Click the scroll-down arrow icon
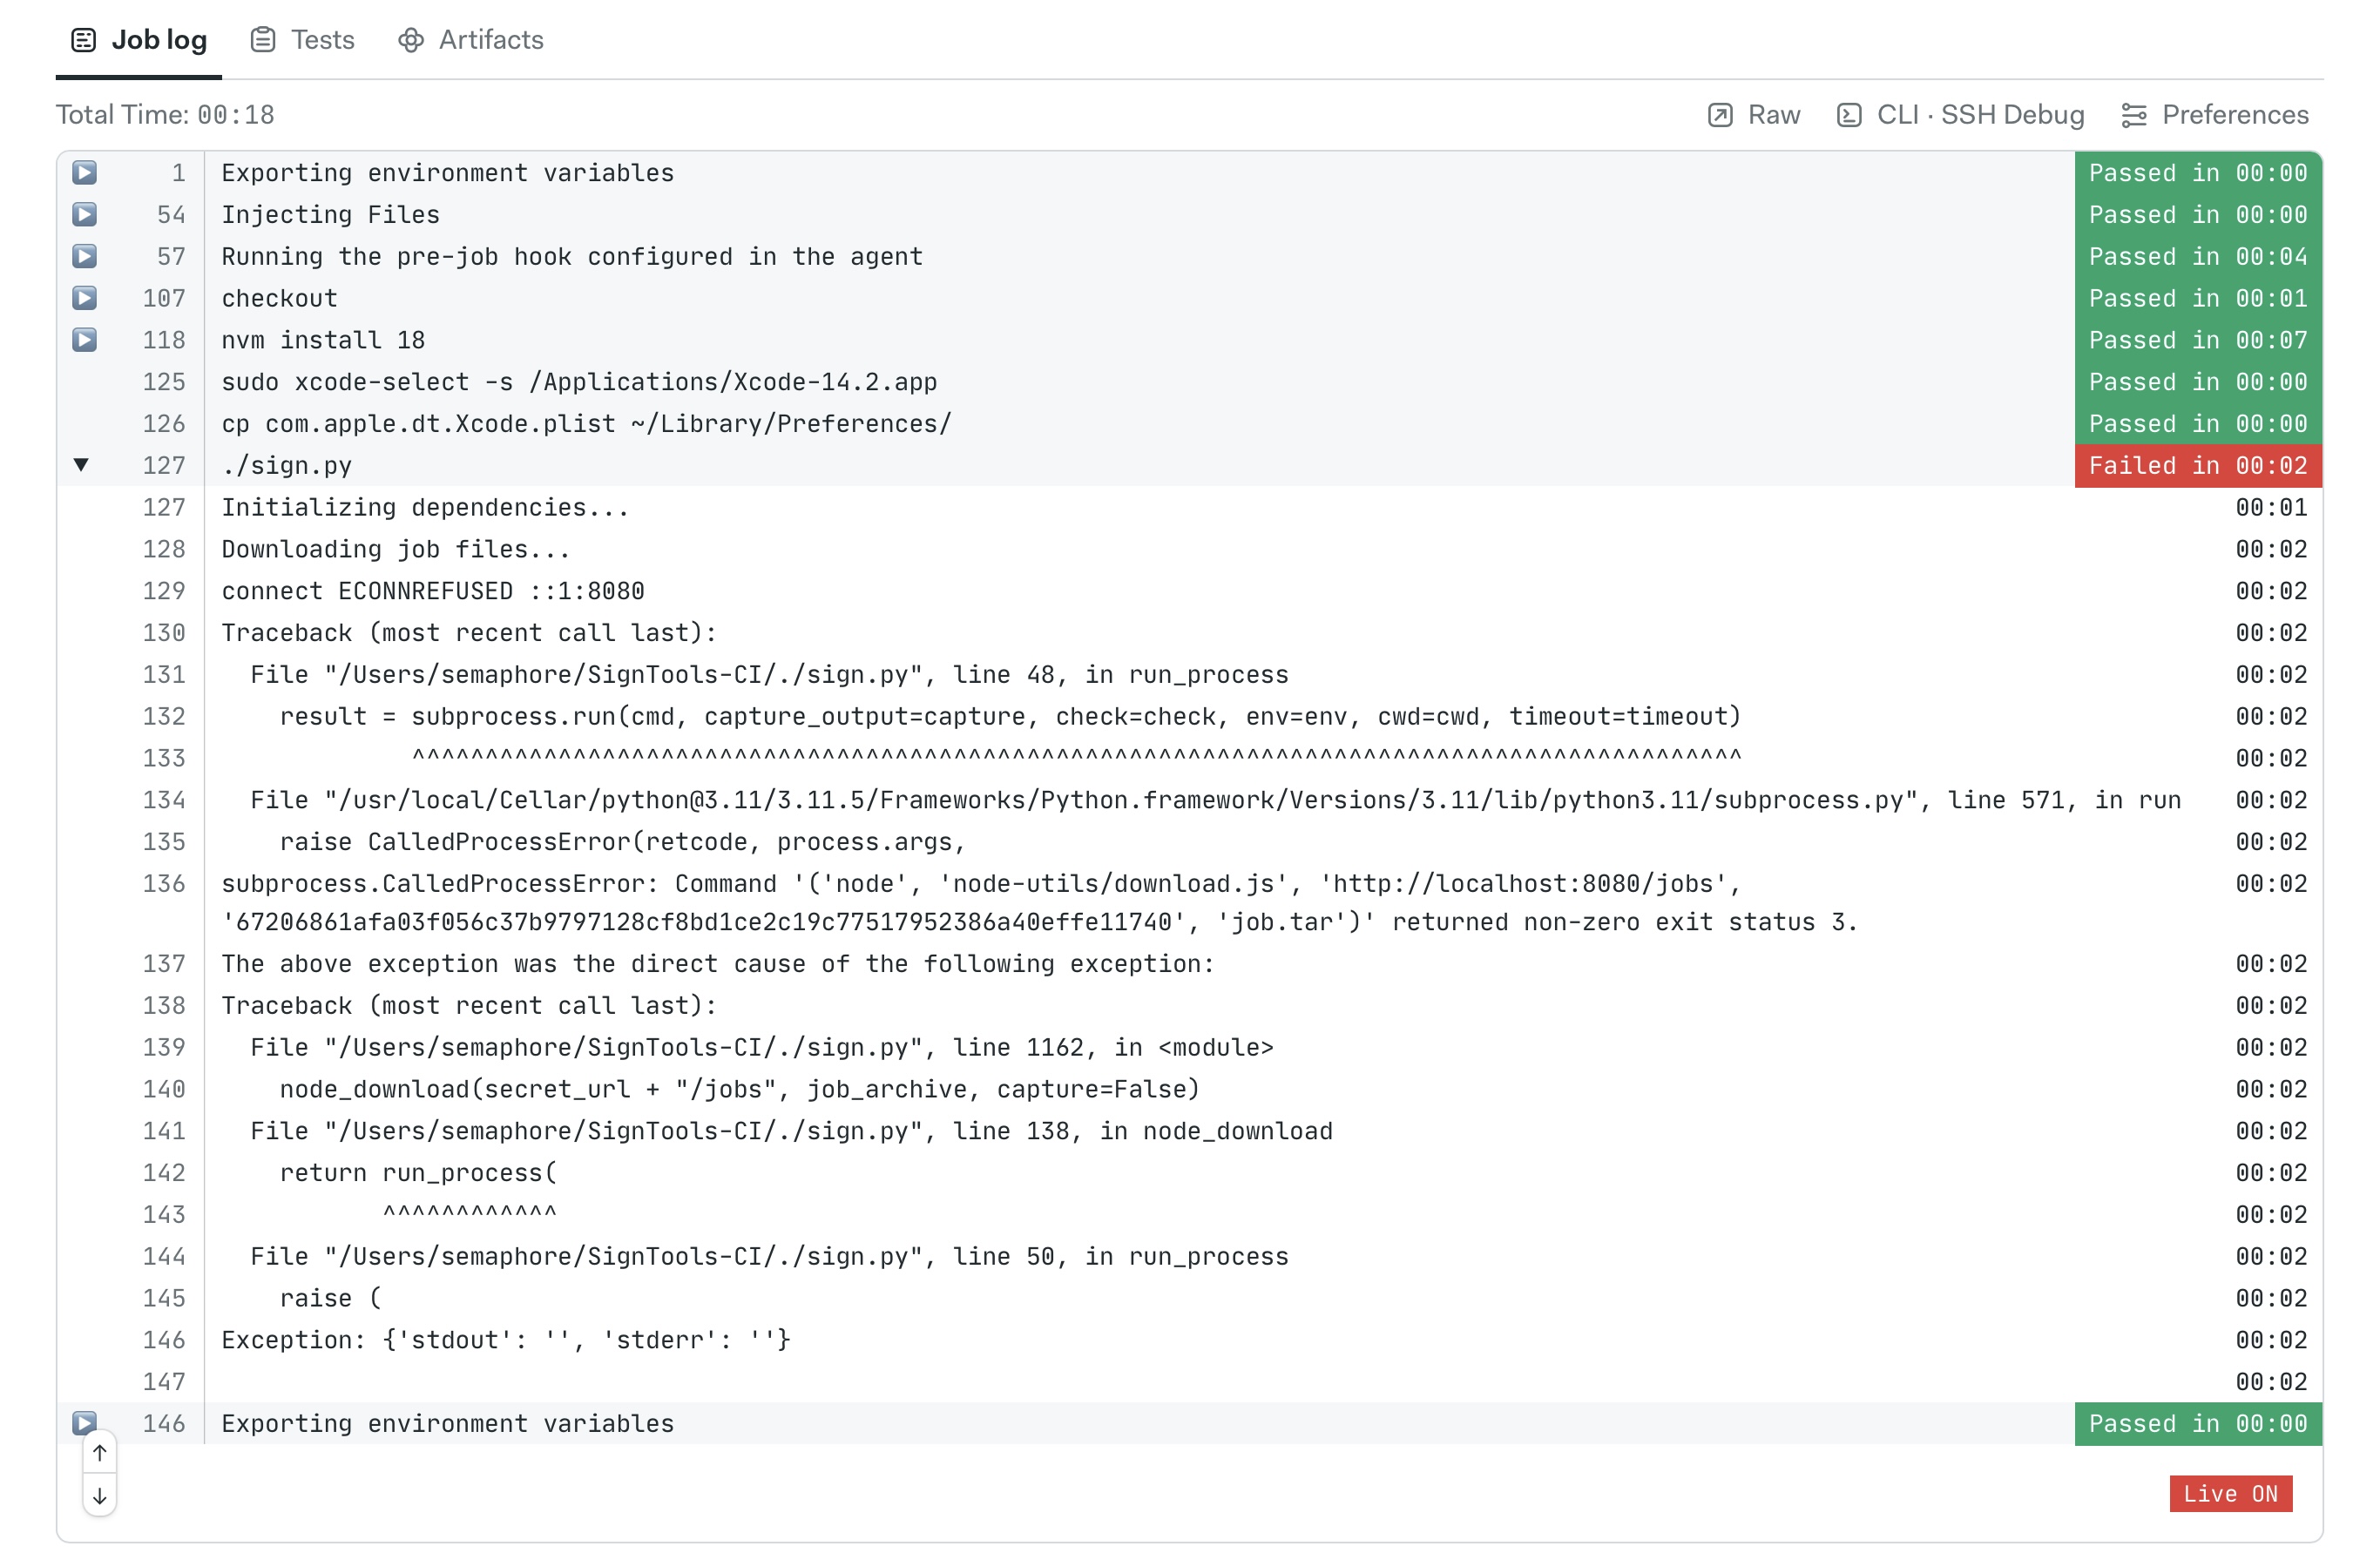The width and height of the screenshot is (2380, 1553). pyautogui.click(x=99, y=1496)
